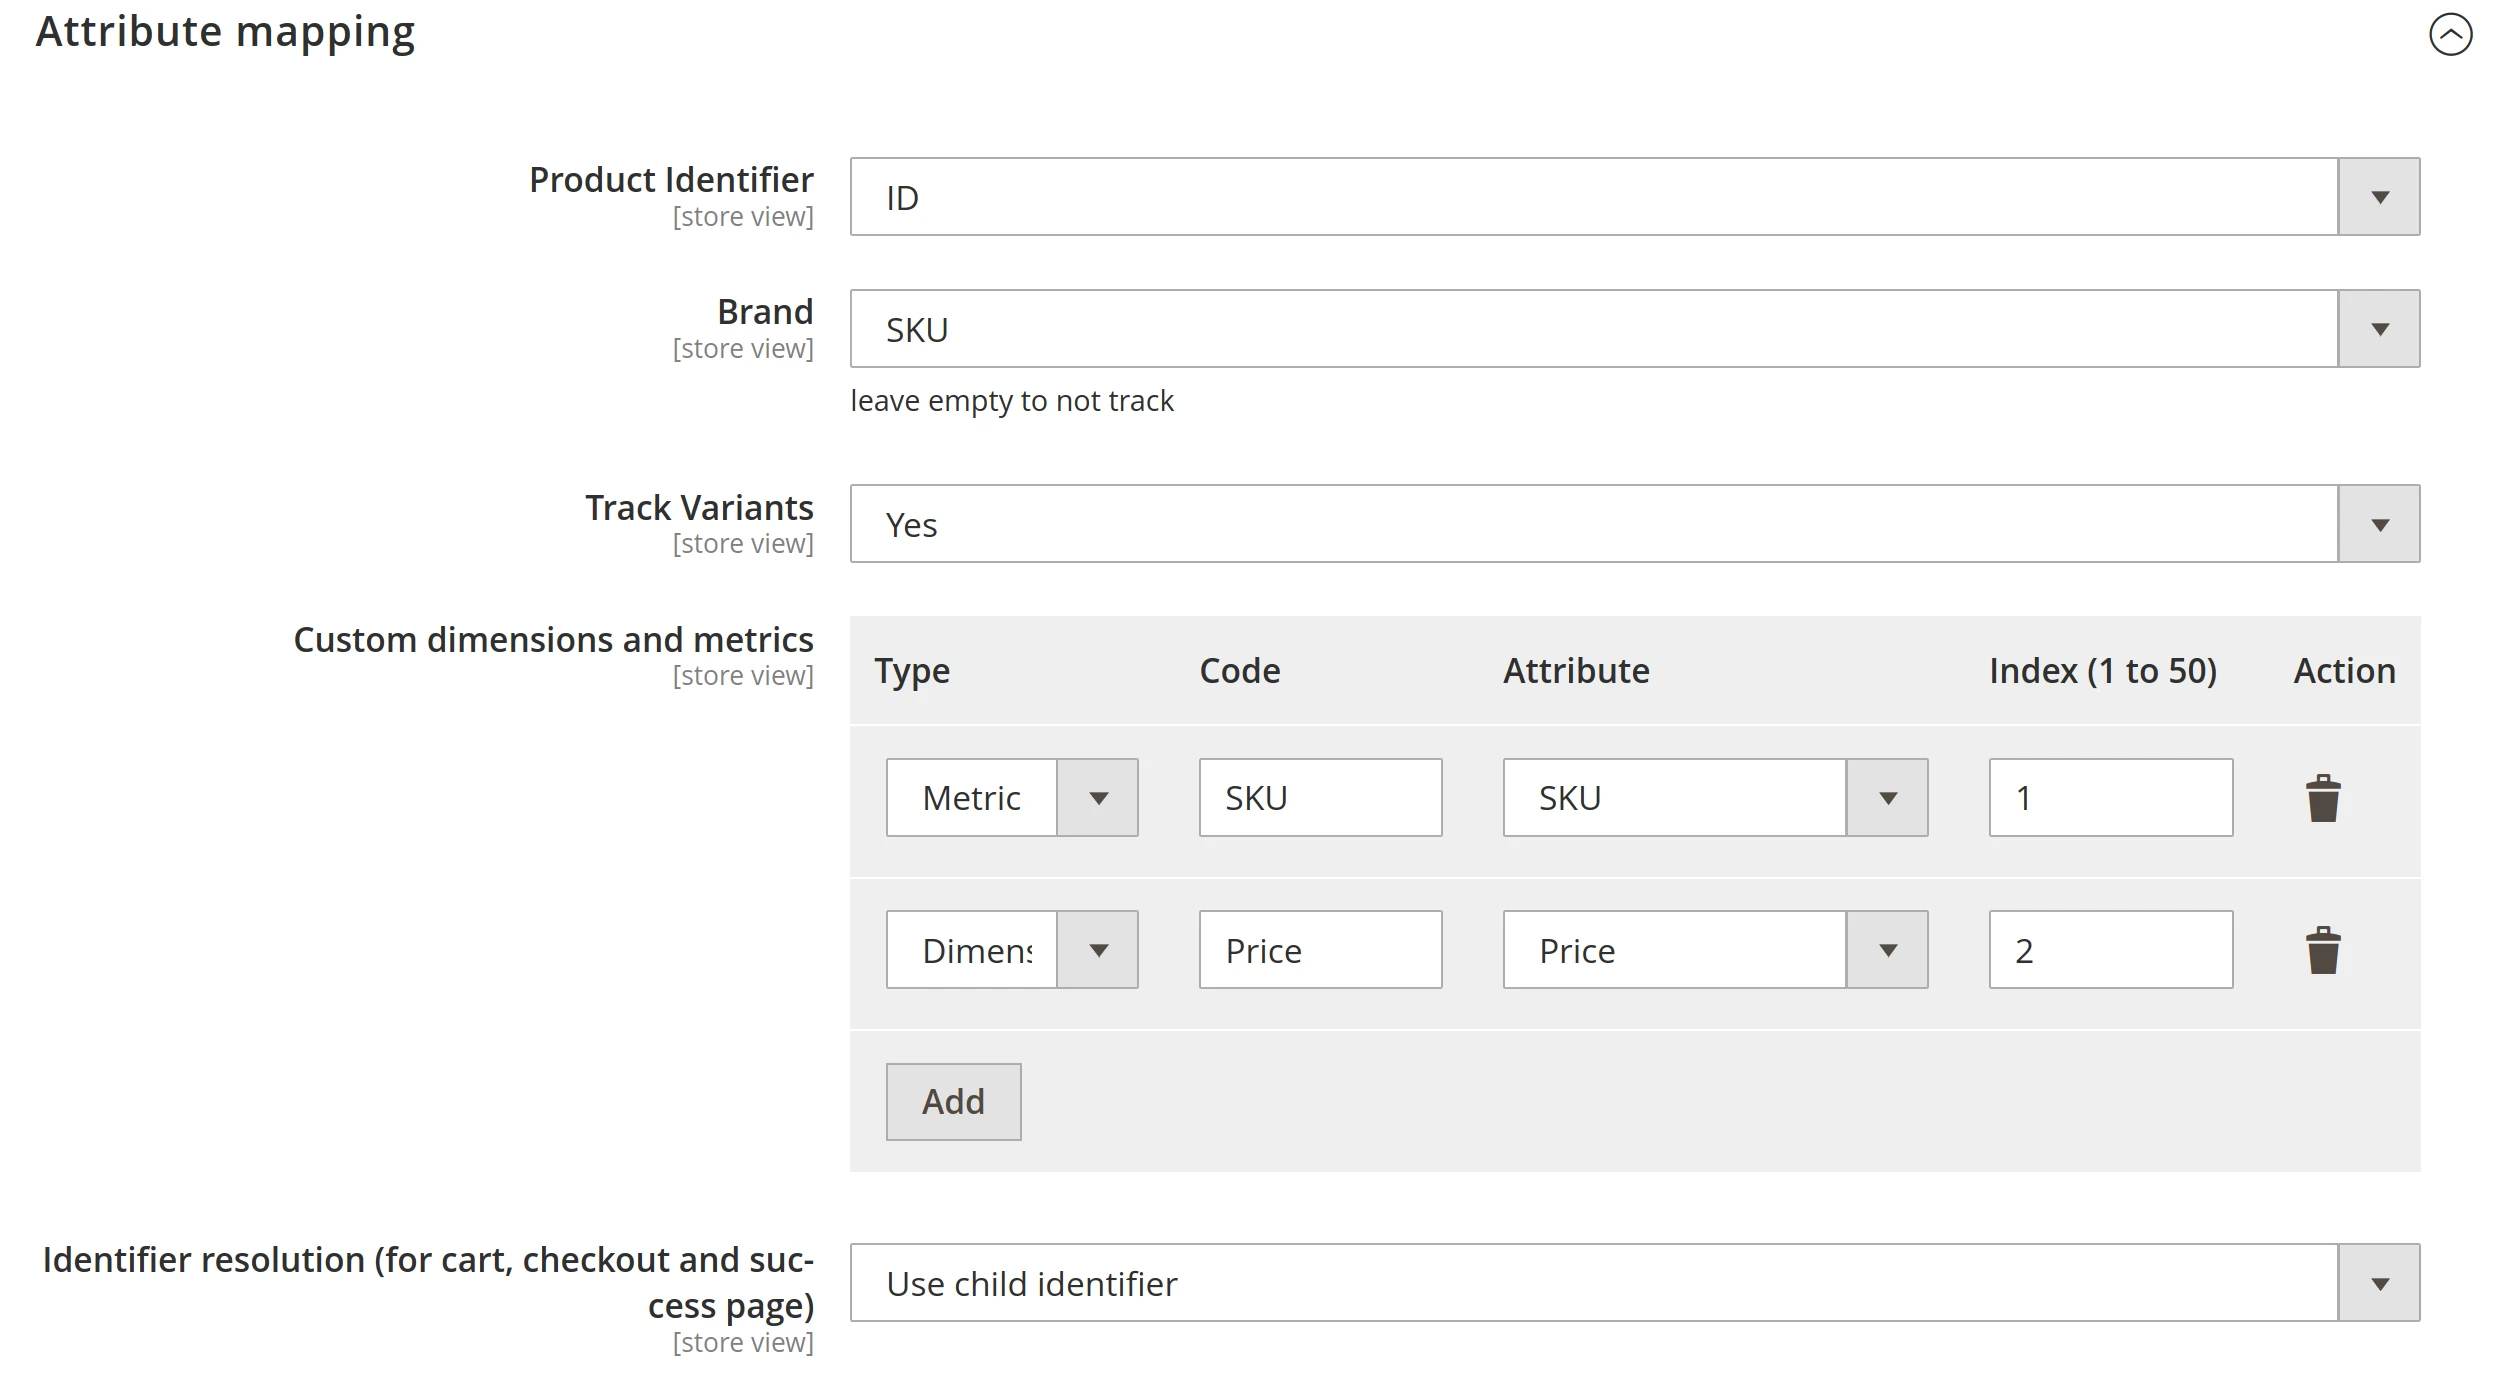The image size is (2500, 1383).
Task: Click the Code field containing Price
Action: click(1319, 949)
